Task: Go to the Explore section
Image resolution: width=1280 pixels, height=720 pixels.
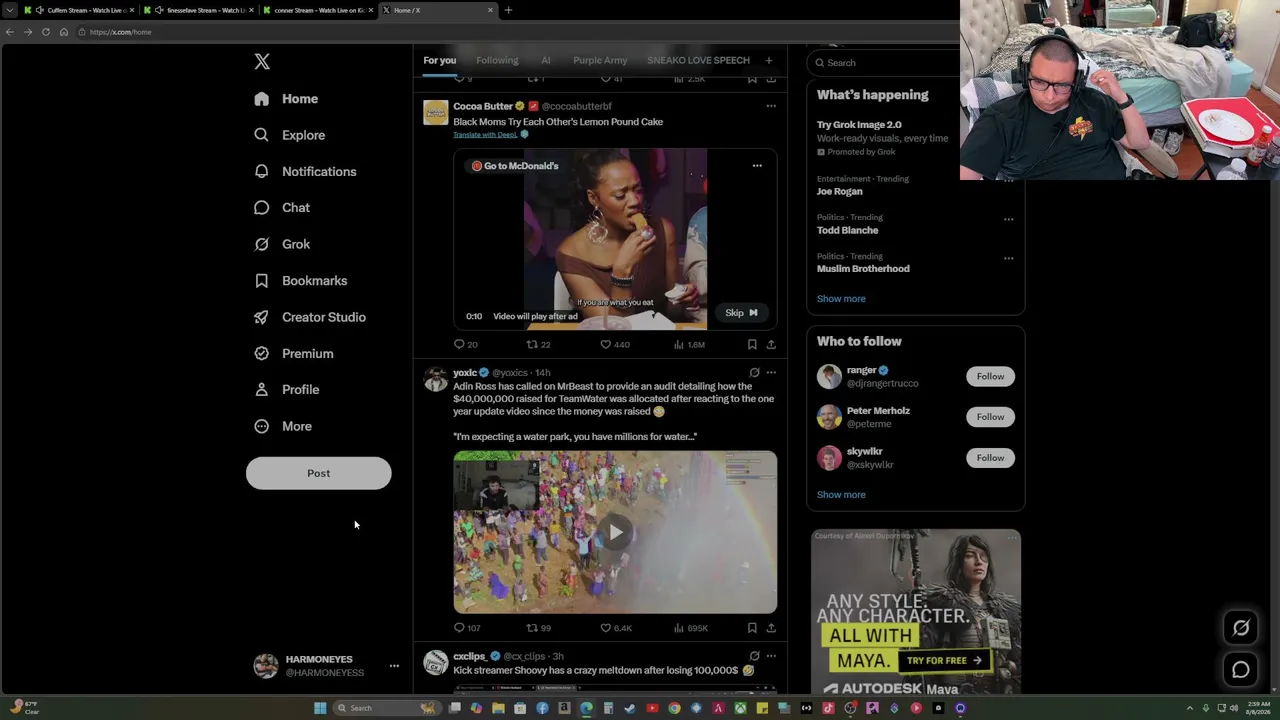Action: coord(289,135)
